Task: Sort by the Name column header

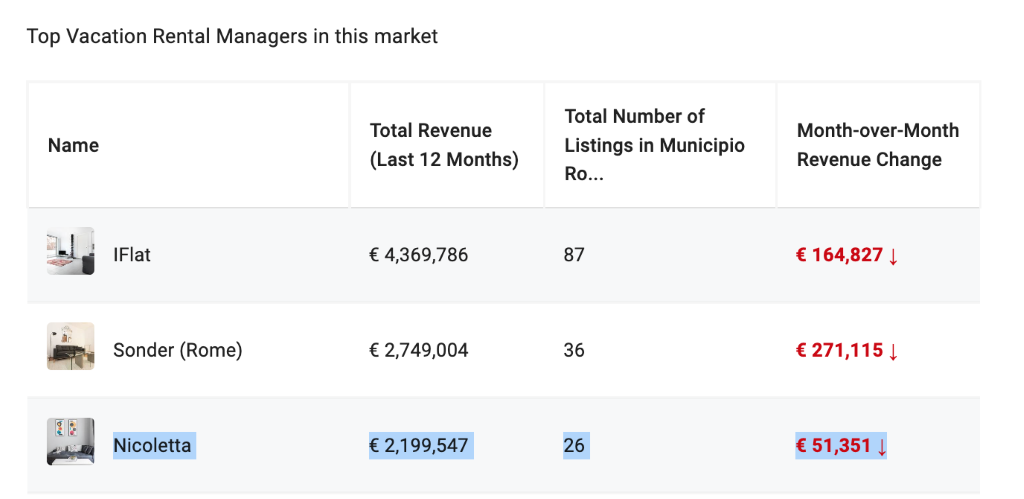Action: [74, 145]
